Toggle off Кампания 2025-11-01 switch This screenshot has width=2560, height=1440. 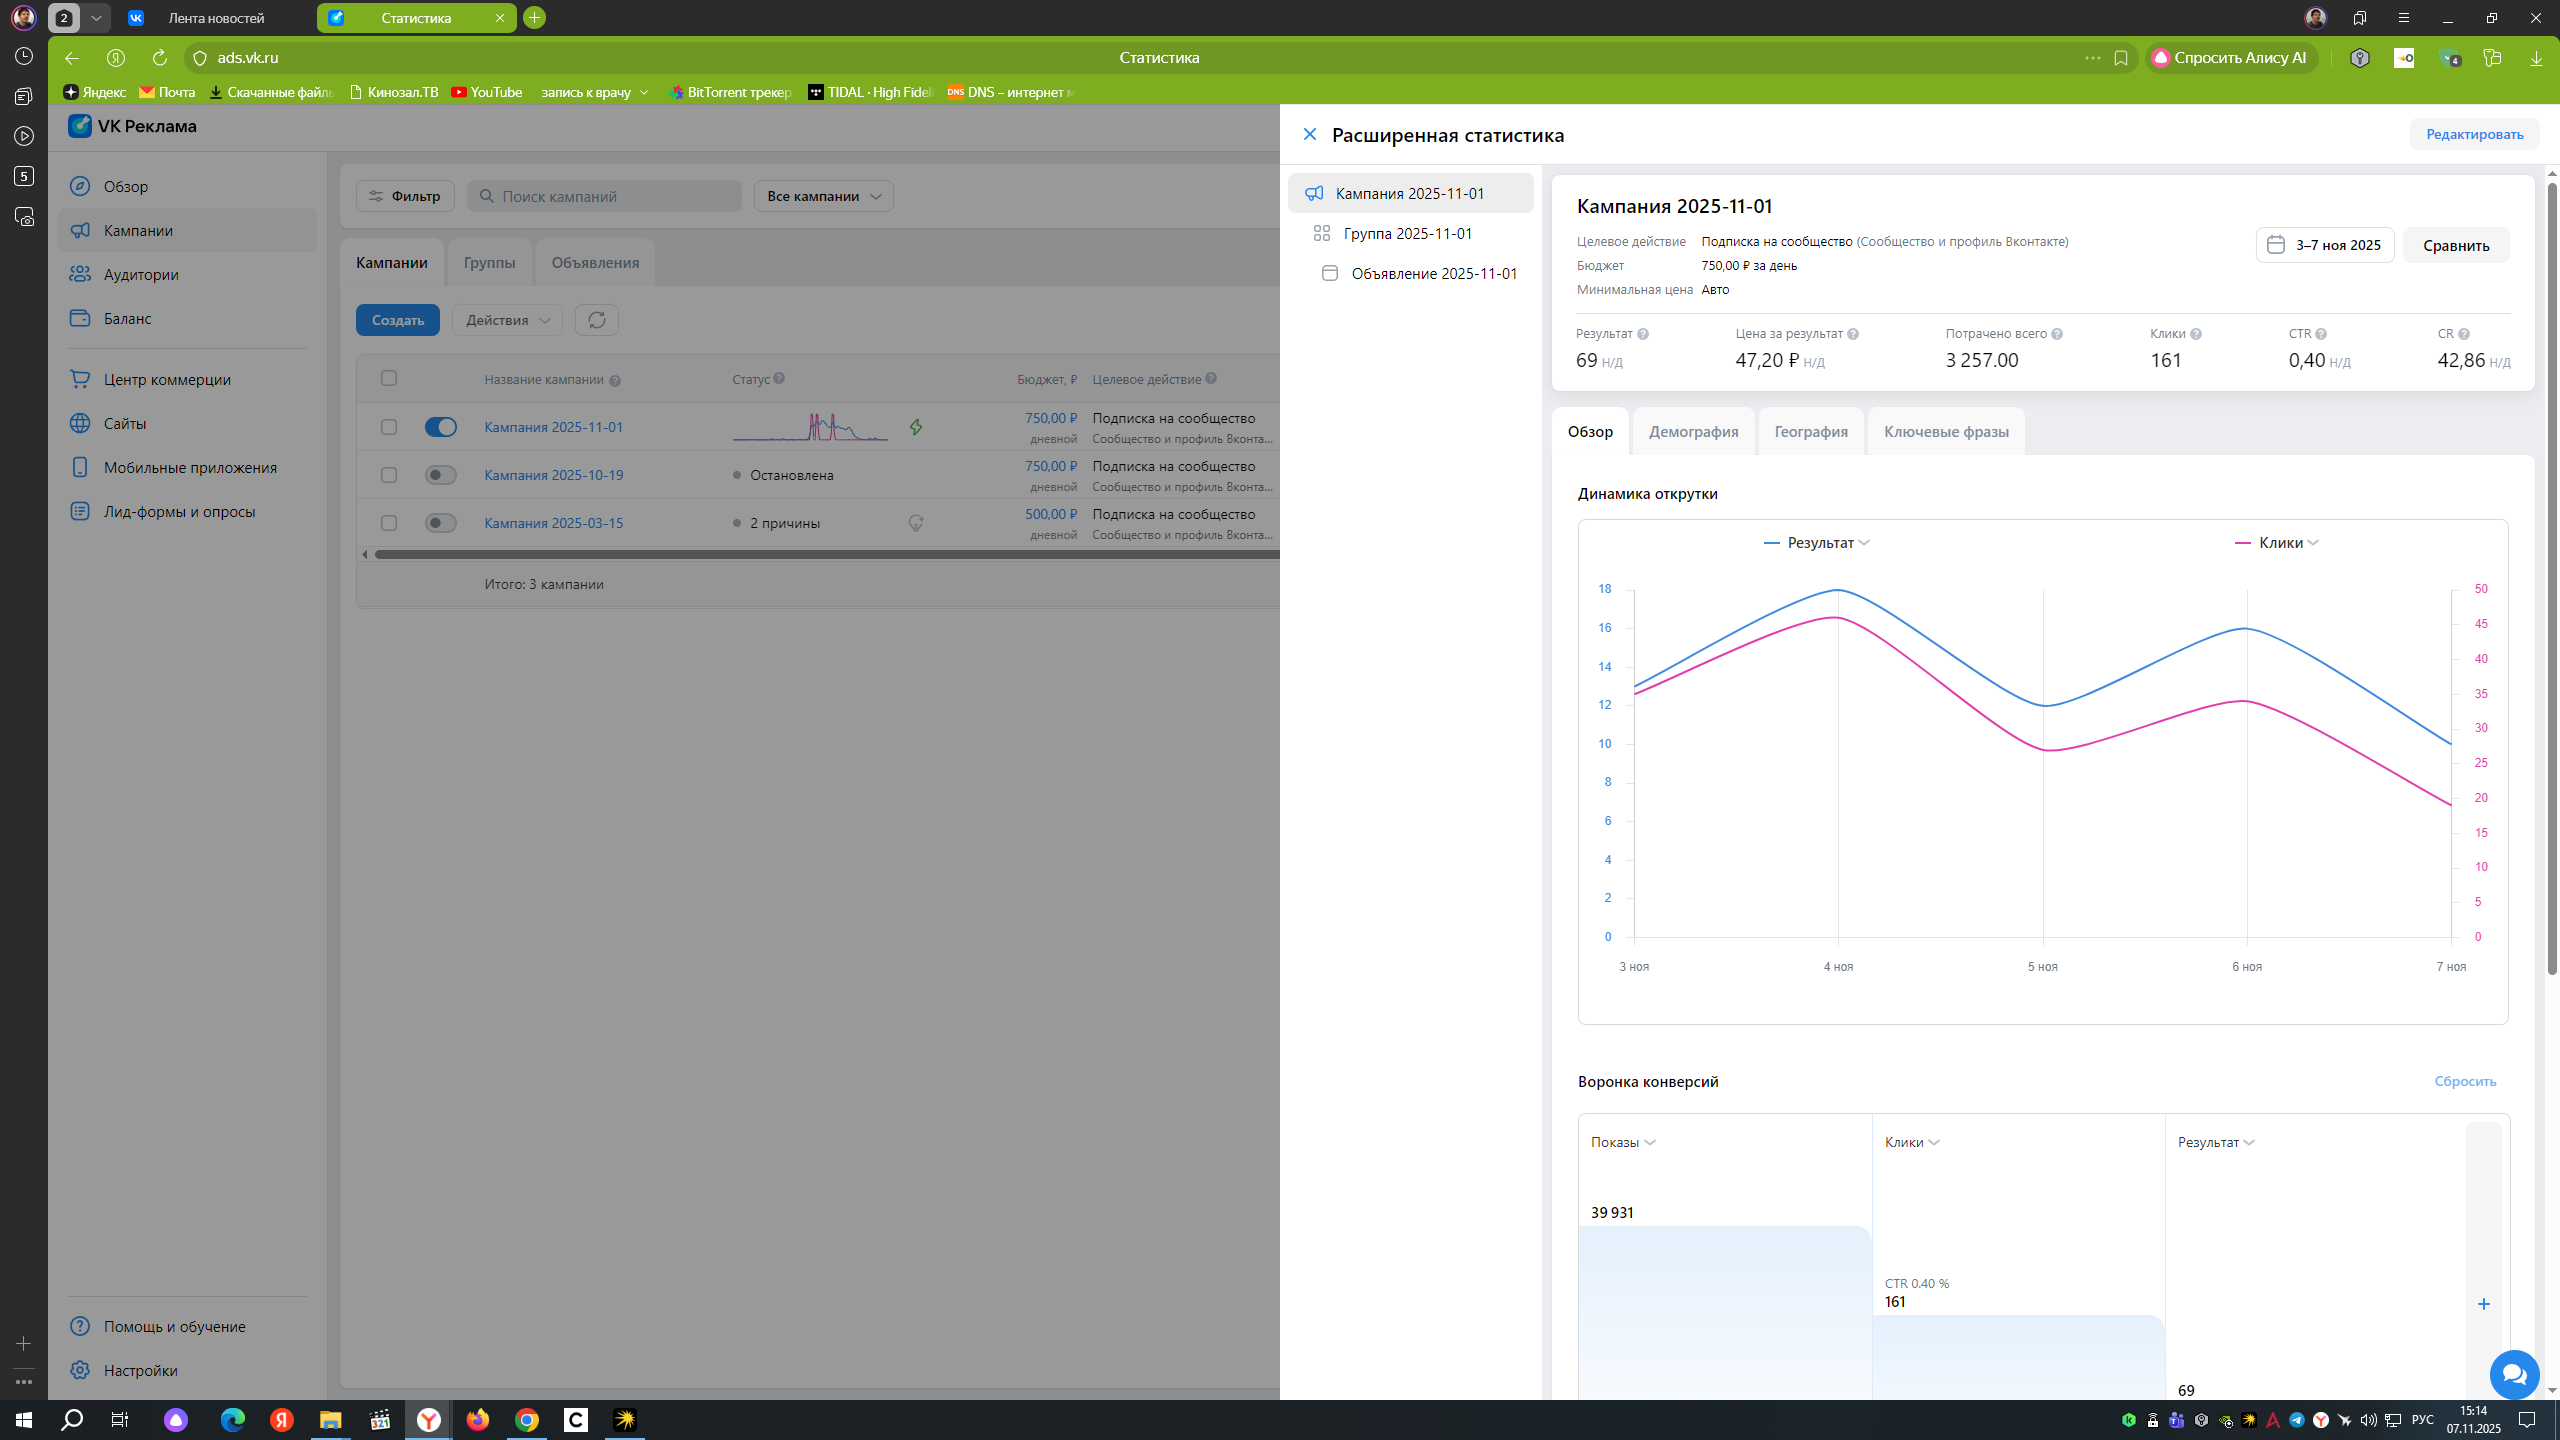(x=440, y=427)
